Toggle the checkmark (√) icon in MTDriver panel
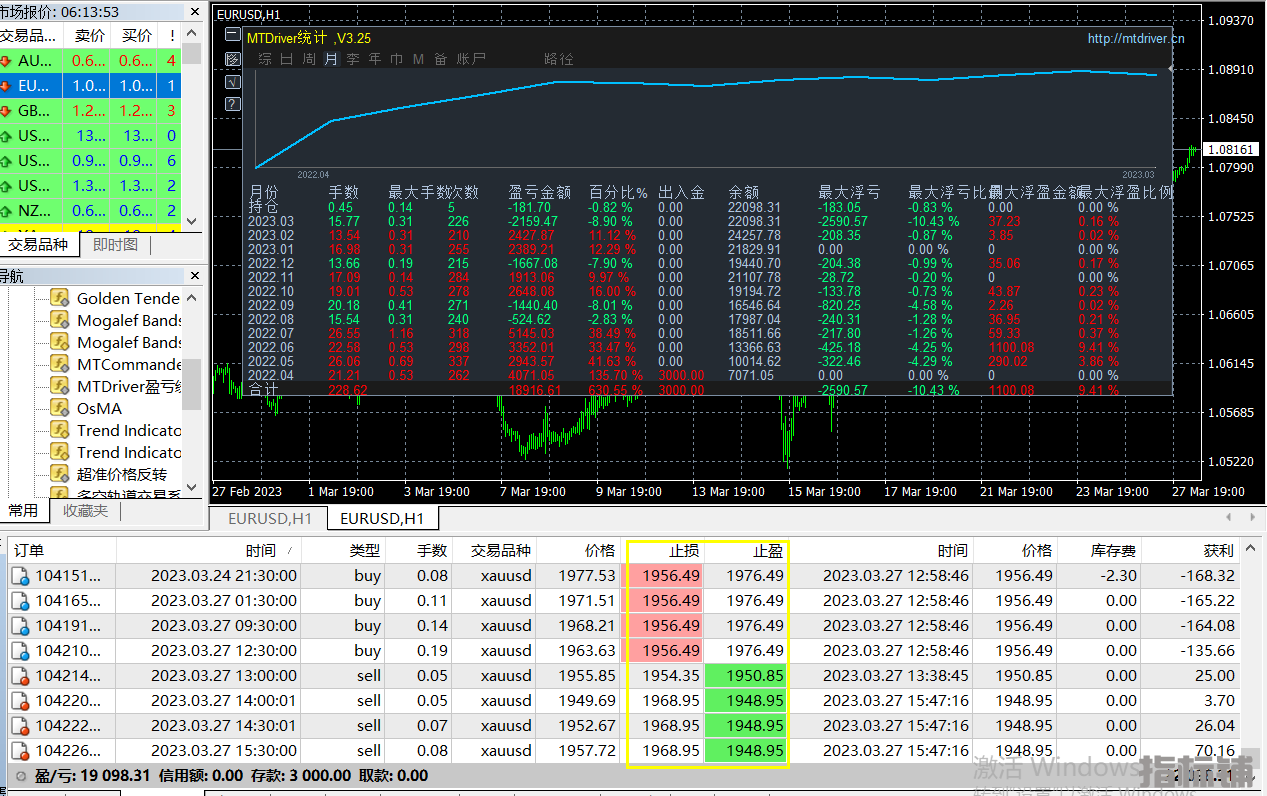 pyautogui.click(x=232, y=82)
